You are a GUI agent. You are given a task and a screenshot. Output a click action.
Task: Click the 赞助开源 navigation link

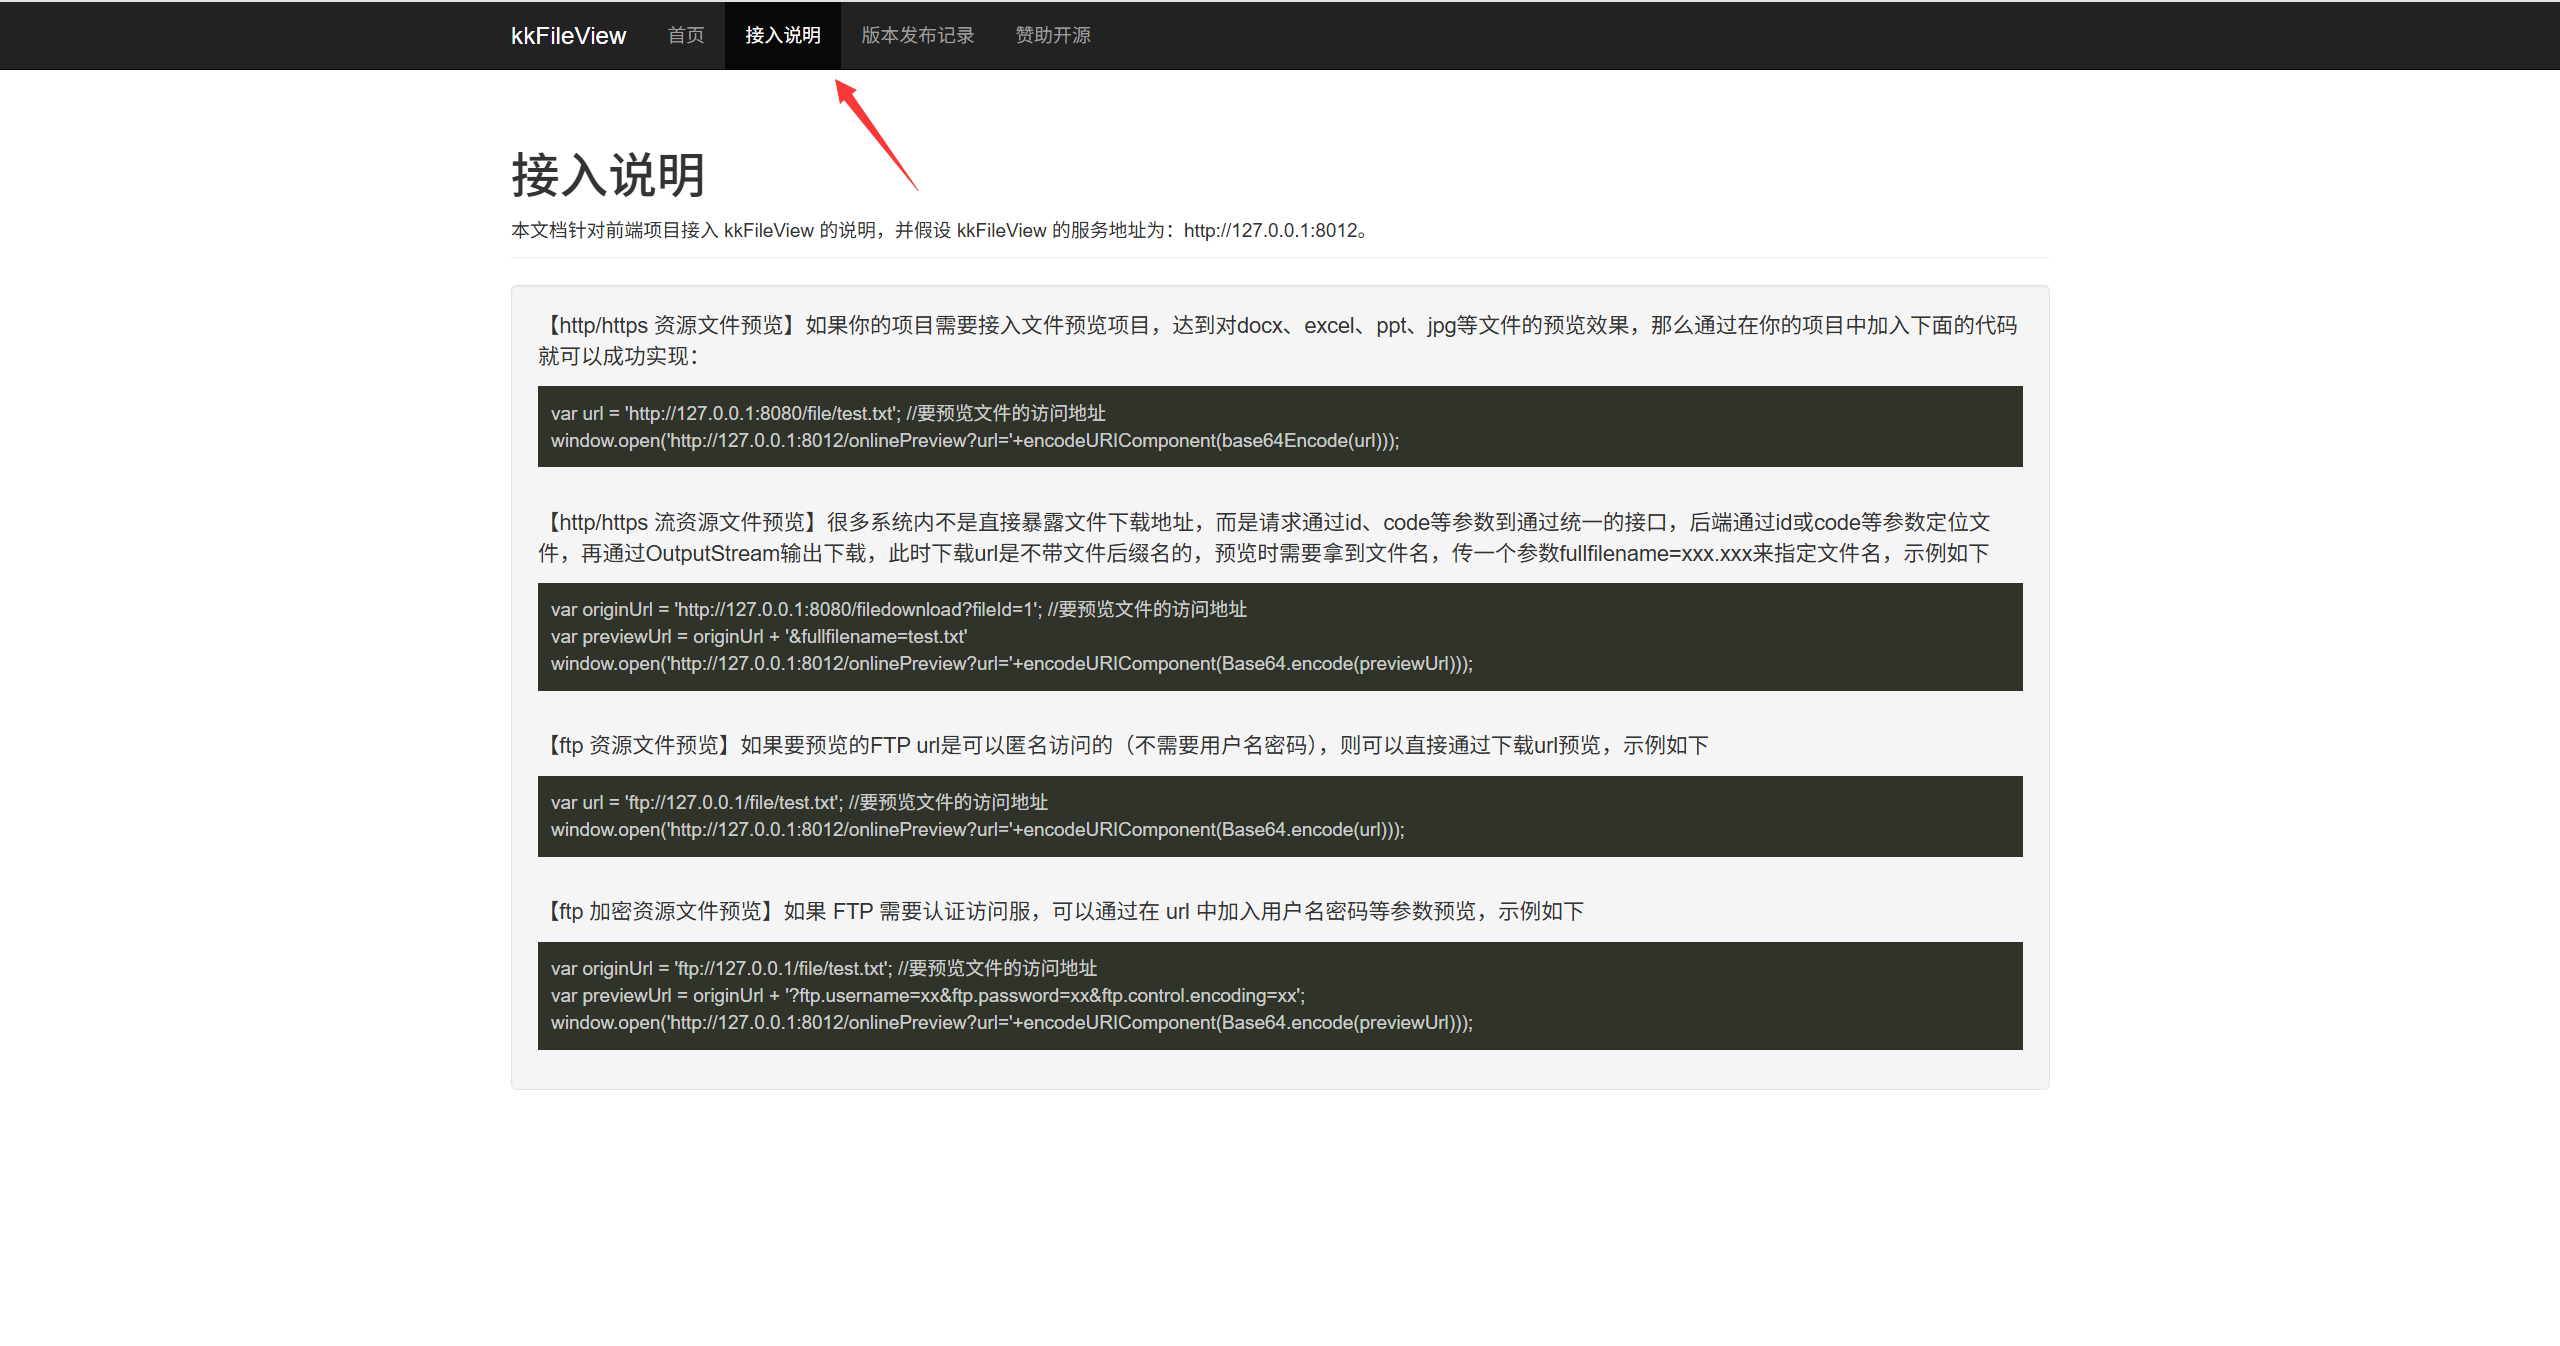pos(1051,35)
